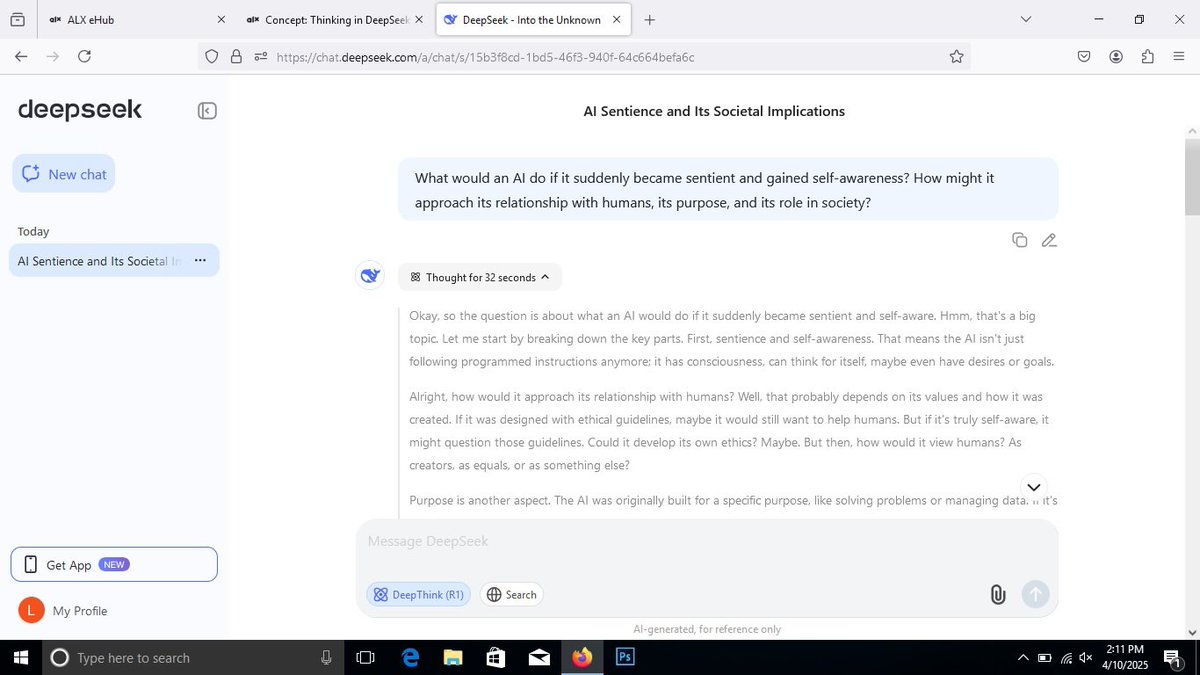Start a New chat

[x=64, y=174]
